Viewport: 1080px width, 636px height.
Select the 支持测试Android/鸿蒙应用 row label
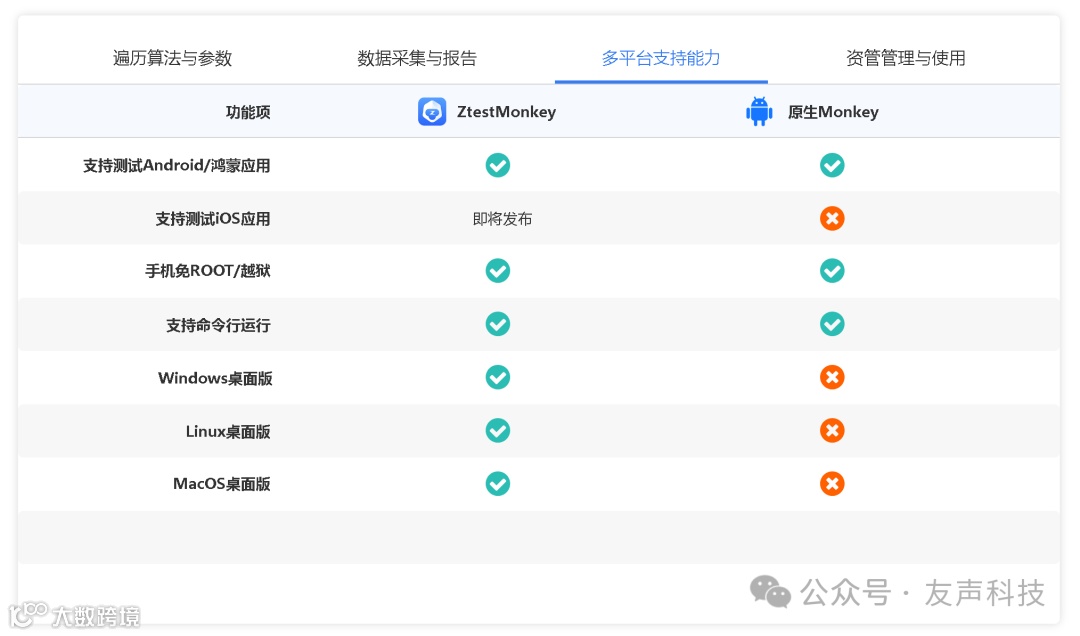point(176,165)
